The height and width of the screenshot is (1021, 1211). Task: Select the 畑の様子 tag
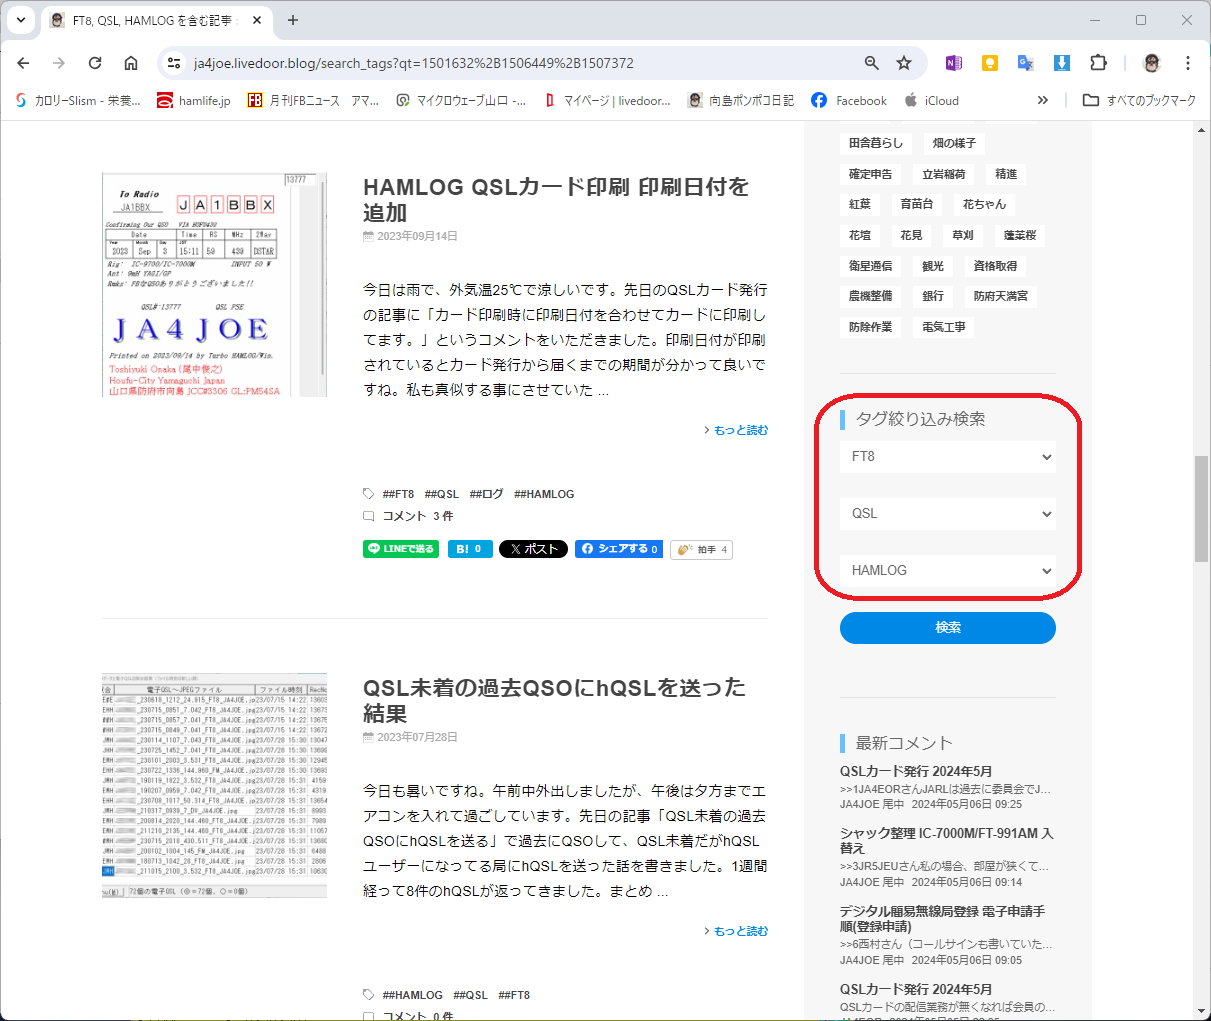[954, 143]
